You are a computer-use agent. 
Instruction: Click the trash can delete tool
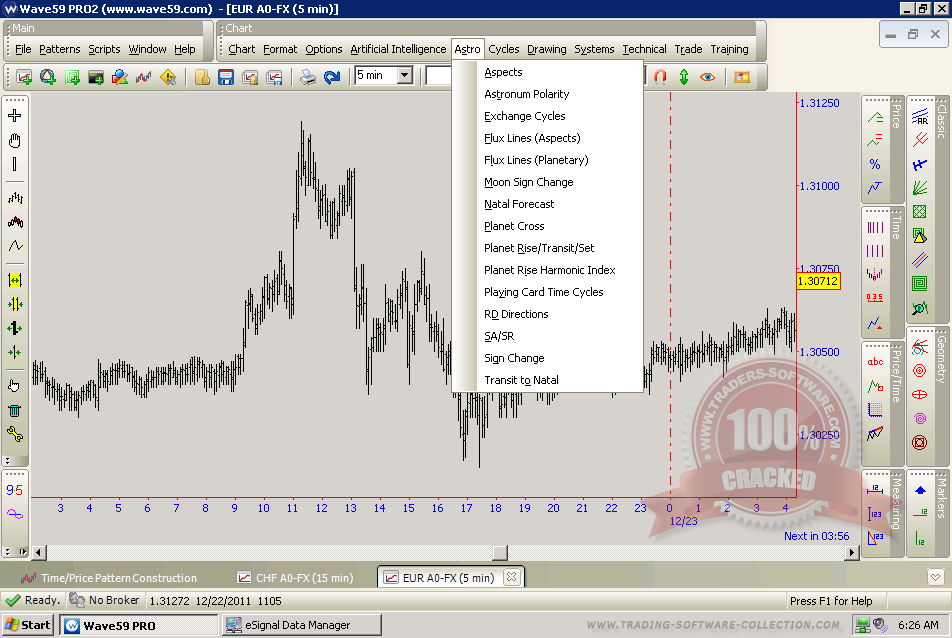click(x=15, y=410)
